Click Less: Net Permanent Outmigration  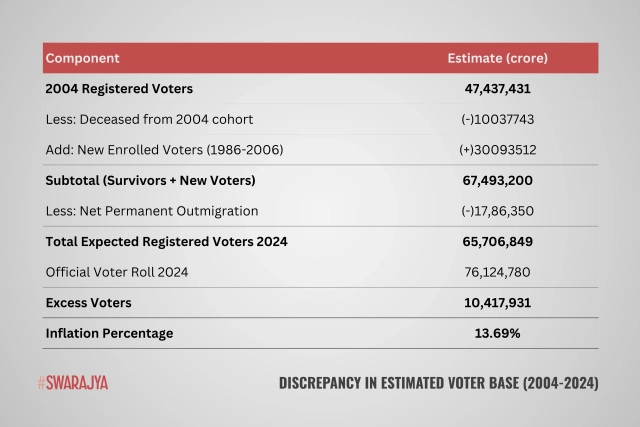point(152,211)
